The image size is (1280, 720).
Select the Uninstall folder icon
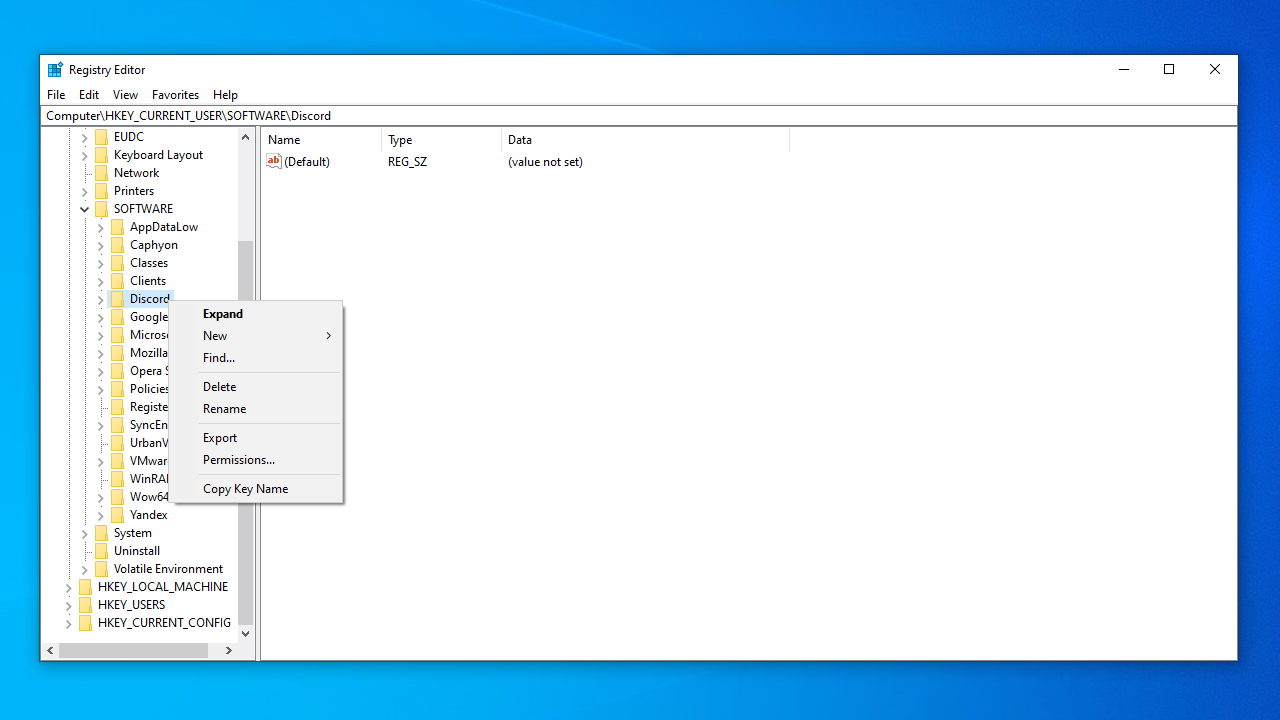[x=101, y=551]
